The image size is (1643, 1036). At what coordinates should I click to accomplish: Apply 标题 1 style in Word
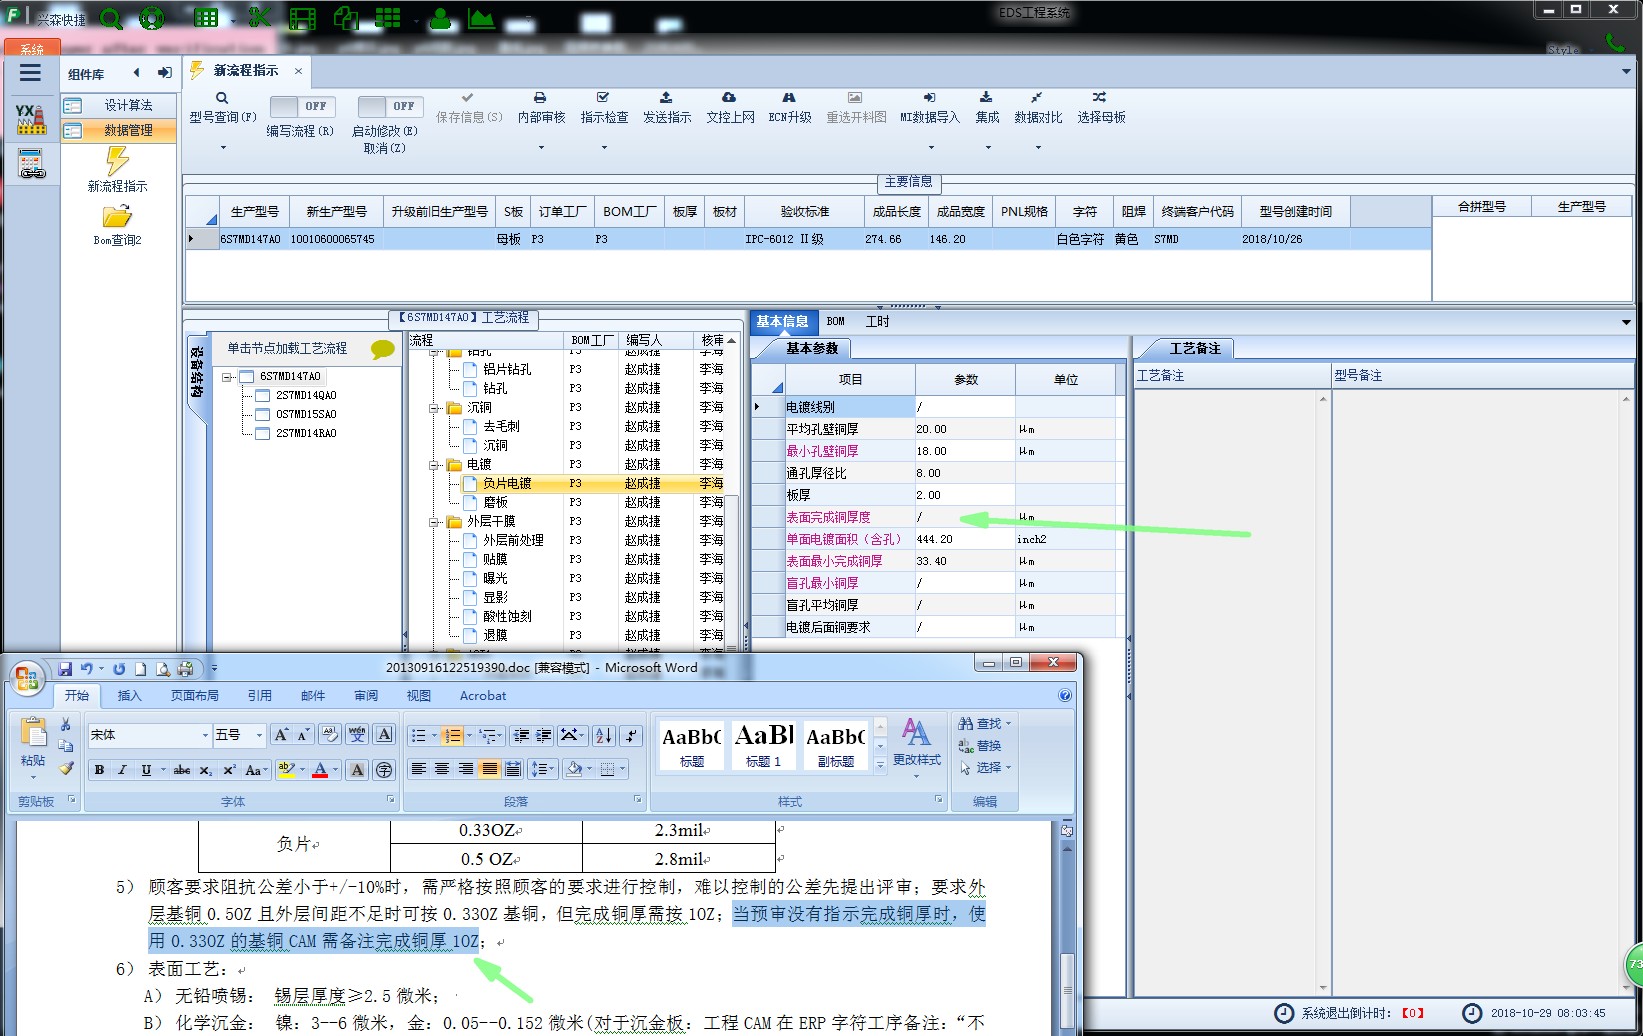point(763,745)
